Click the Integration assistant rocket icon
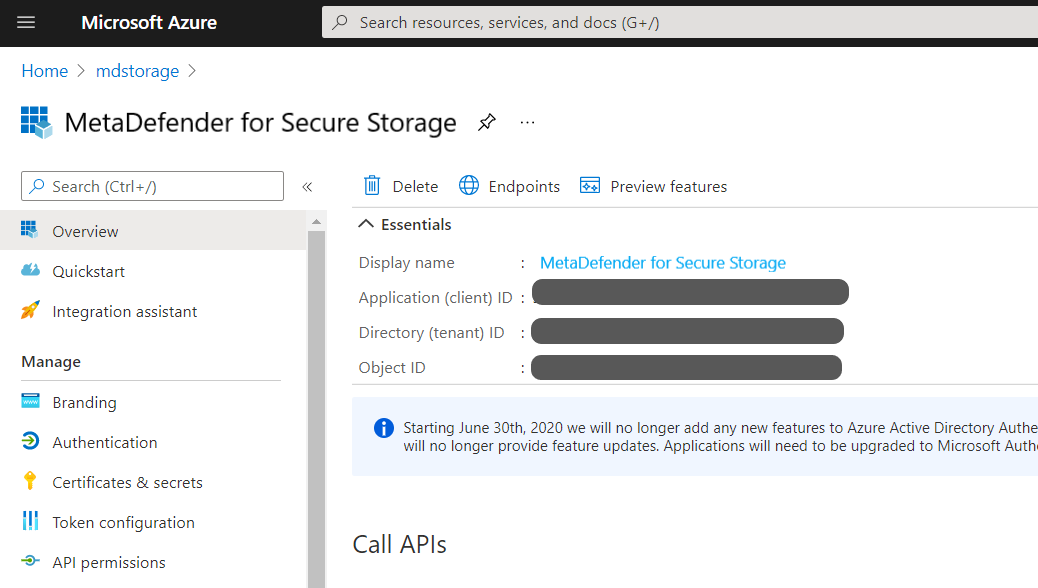 pos(30,310)
